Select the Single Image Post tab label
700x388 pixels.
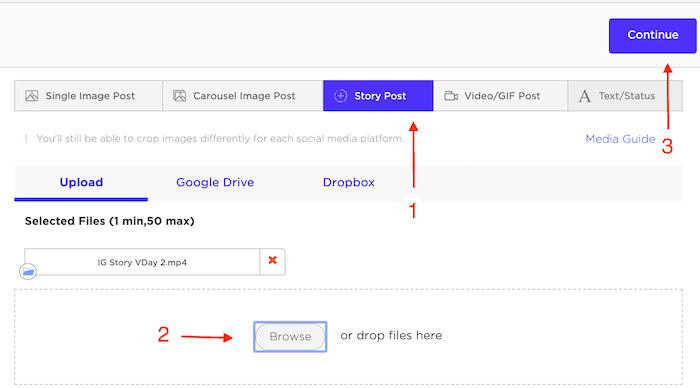pos(90,96)
